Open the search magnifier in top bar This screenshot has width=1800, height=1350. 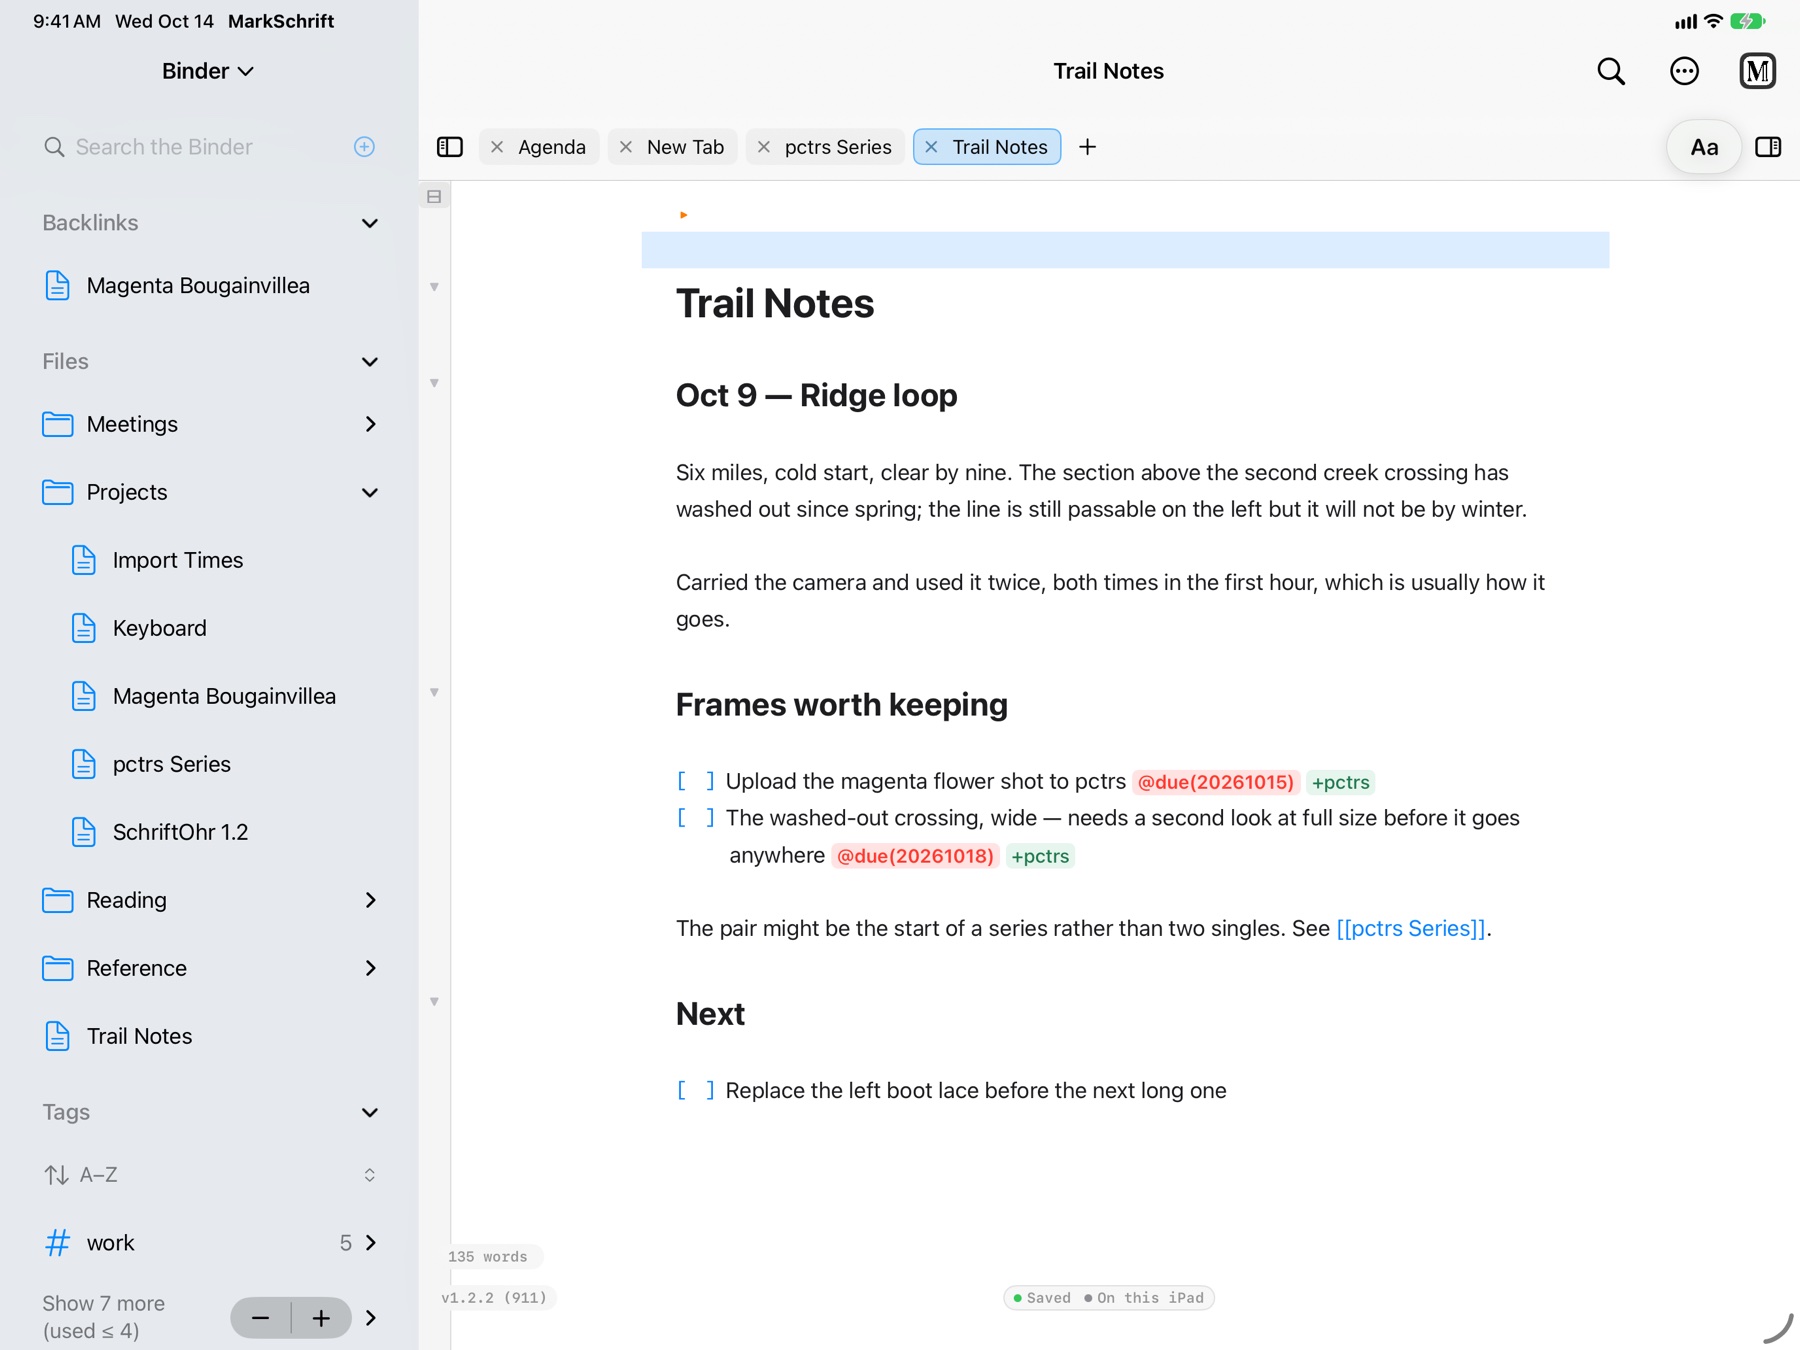(1611, 71)
